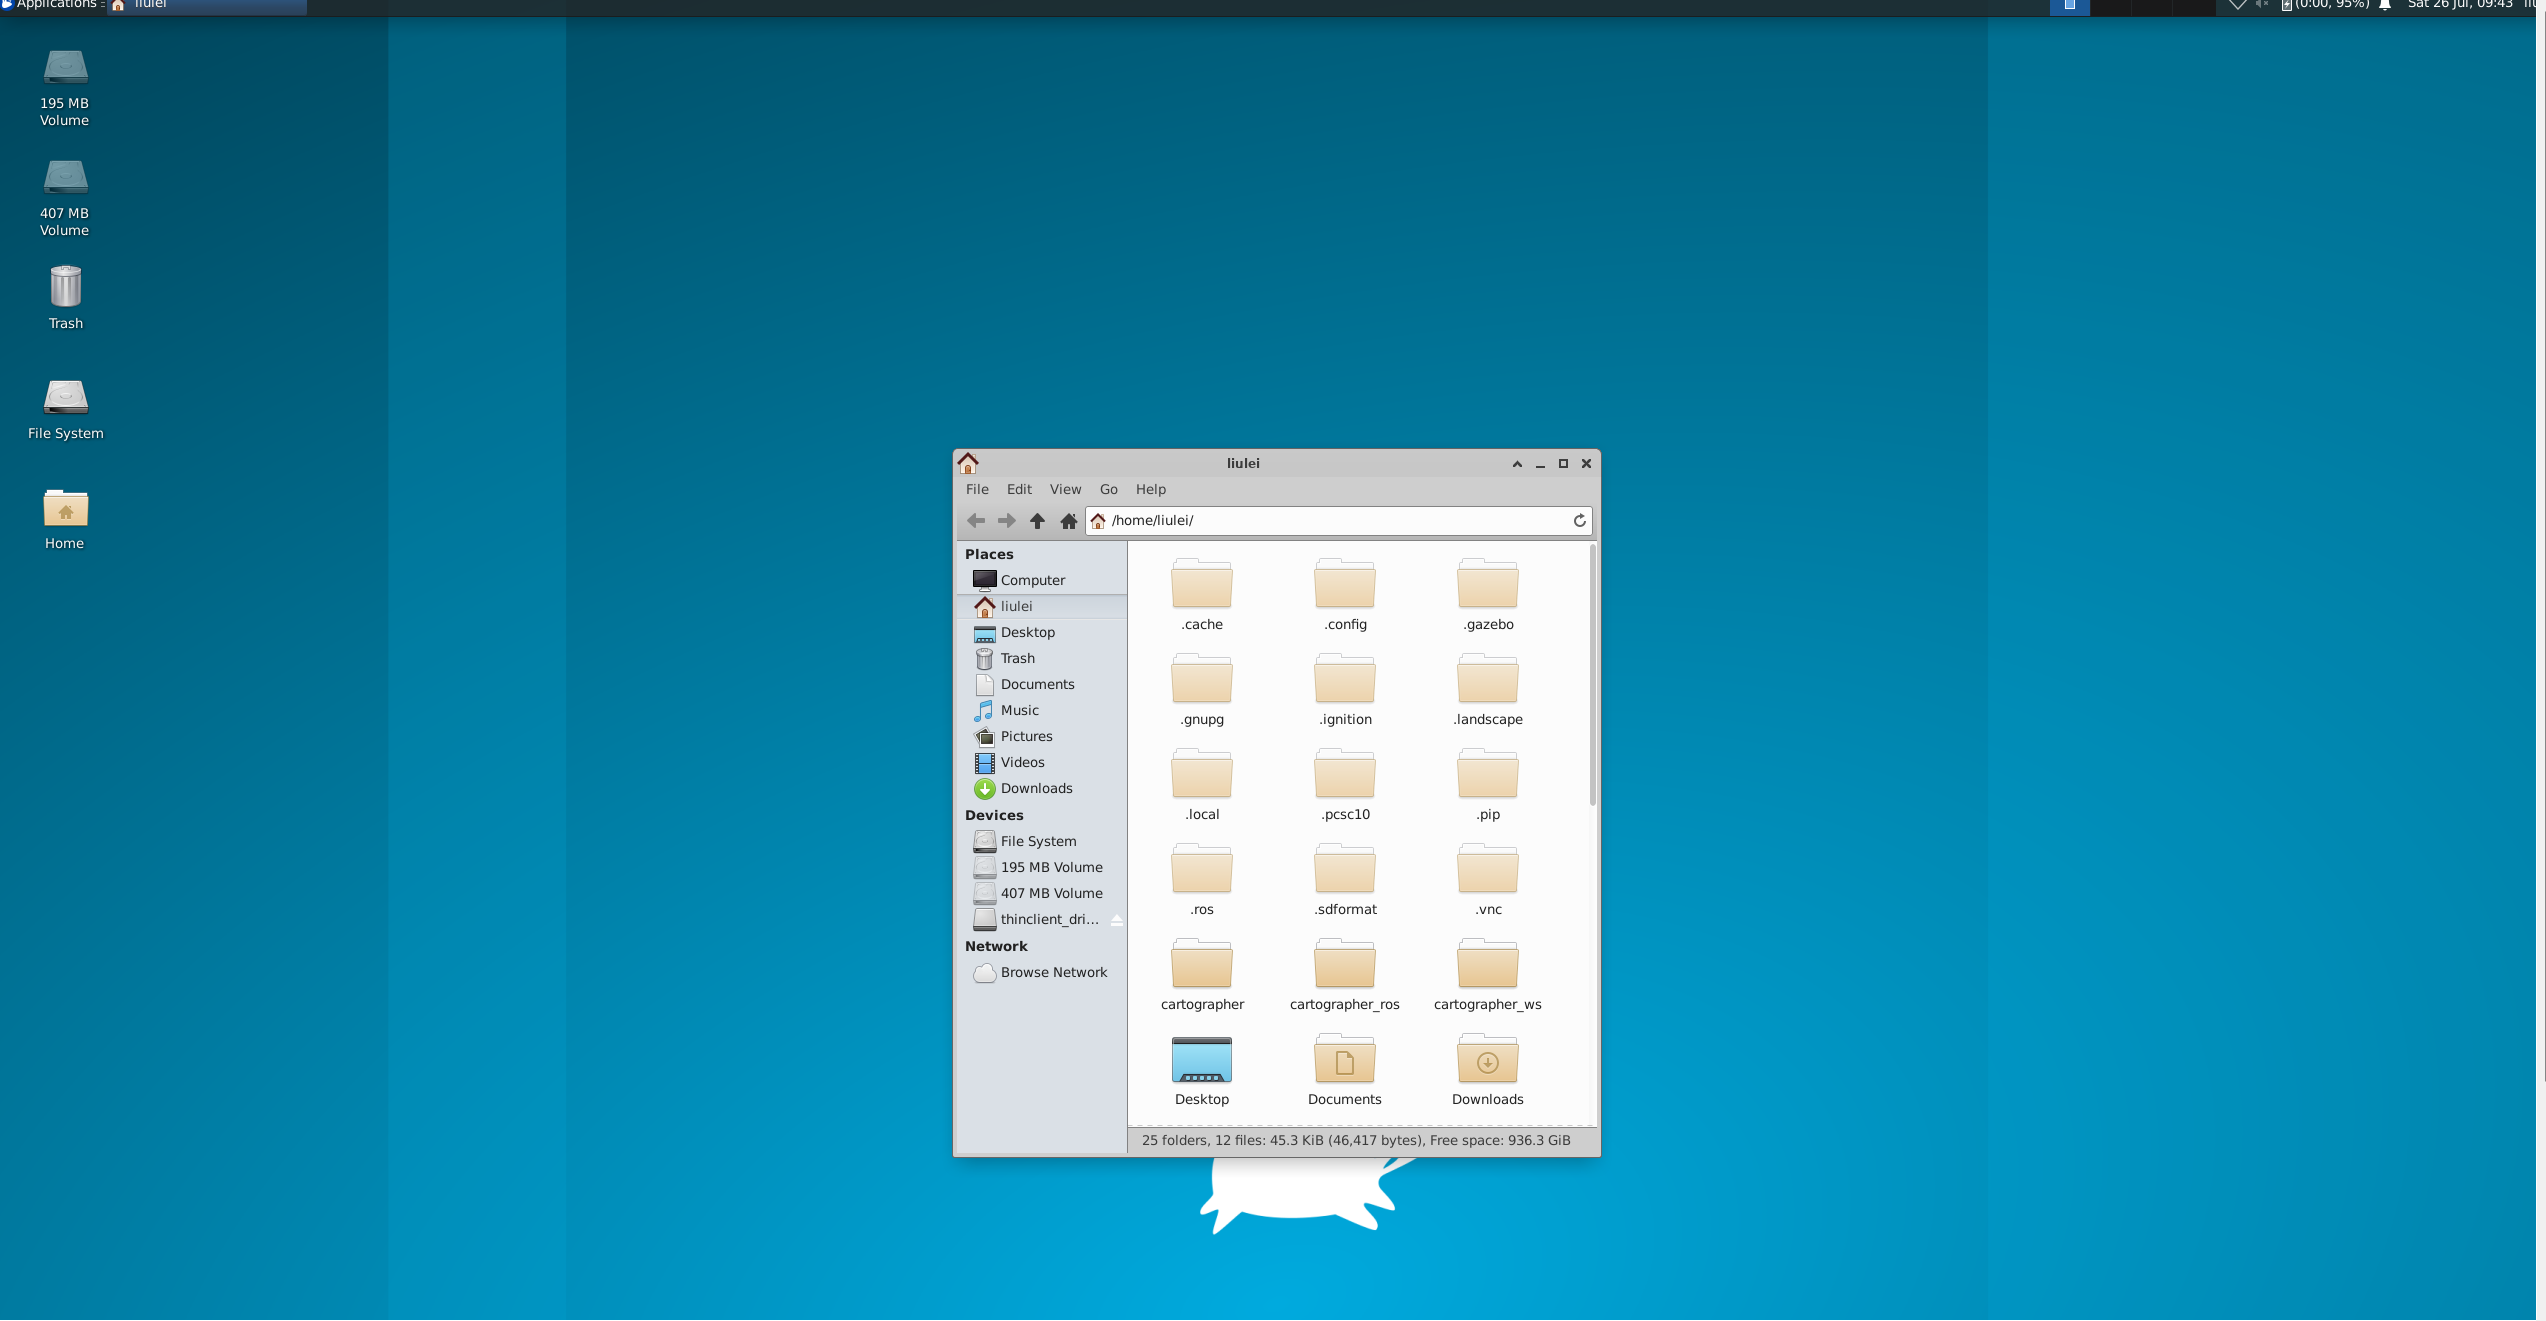
Task: Reload the current folder view
Action: coord(1579,521)
